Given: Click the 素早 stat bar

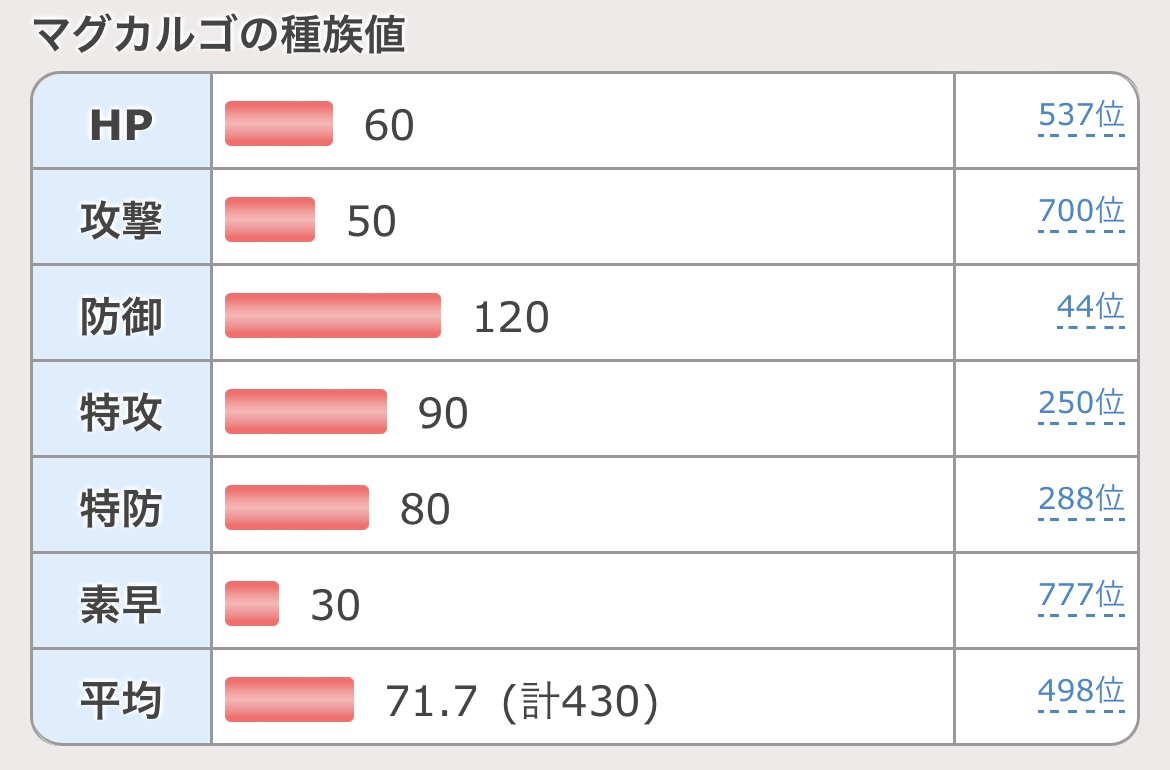Looking at the screenshot, I should (x=252, y=604).
